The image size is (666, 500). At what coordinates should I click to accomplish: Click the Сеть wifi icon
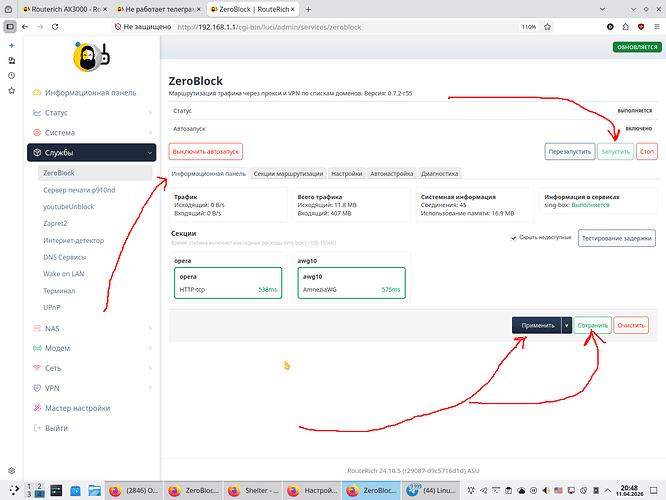pos(37,368)
